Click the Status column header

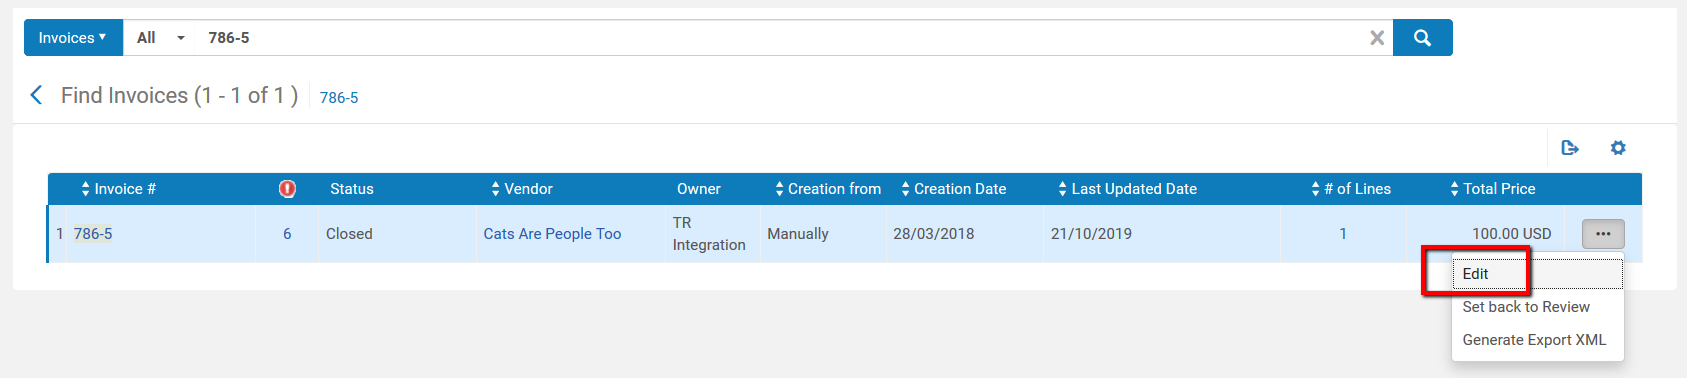[352, 189]
